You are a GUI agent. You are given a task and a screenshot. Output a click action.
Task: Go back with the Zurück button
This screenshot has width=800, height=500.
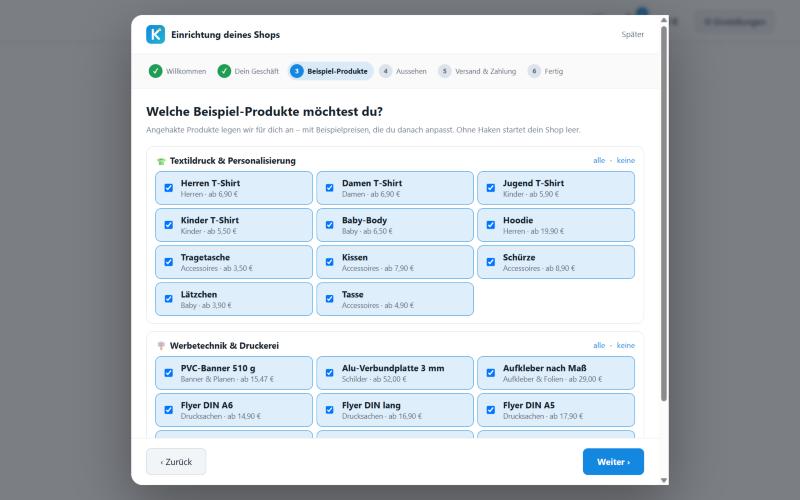[176, 462]
